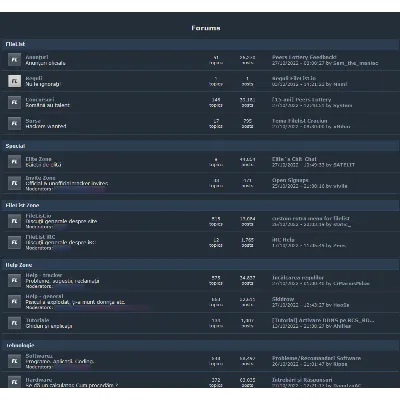Click the FL icon beside Bursa forum

[x=14, y=123]
